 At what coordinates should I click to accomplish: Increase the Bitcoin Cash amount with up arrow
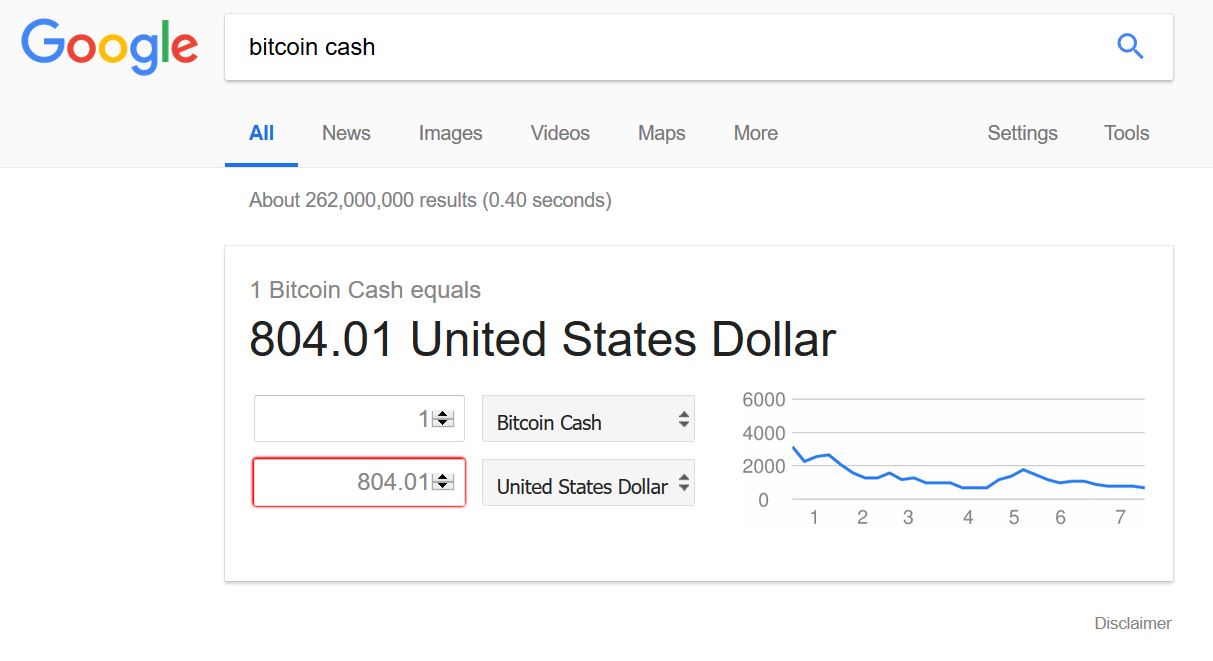click(x=443, y=414)
